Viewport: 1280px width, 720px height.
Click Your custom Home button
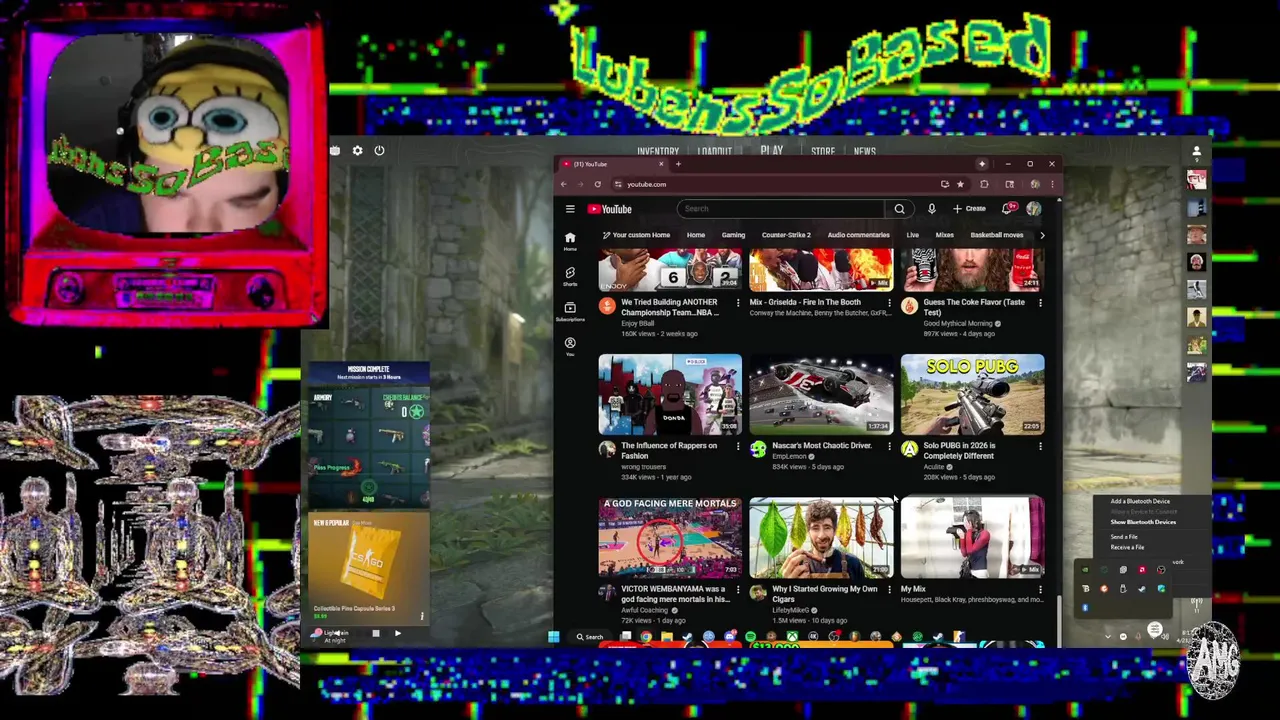[x=636, y=235]
